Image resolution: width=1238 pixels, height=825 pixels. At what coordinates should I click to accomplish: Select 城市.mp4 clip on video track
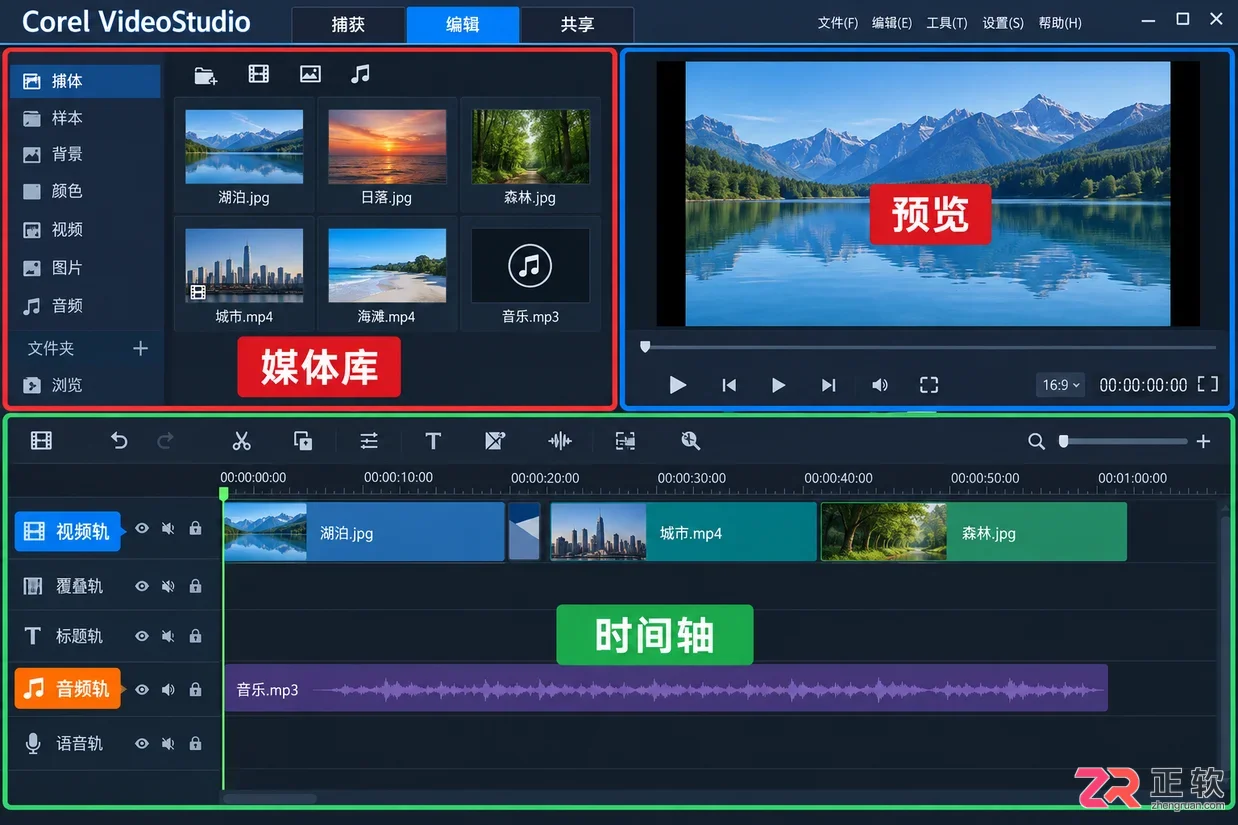(683, 532)
